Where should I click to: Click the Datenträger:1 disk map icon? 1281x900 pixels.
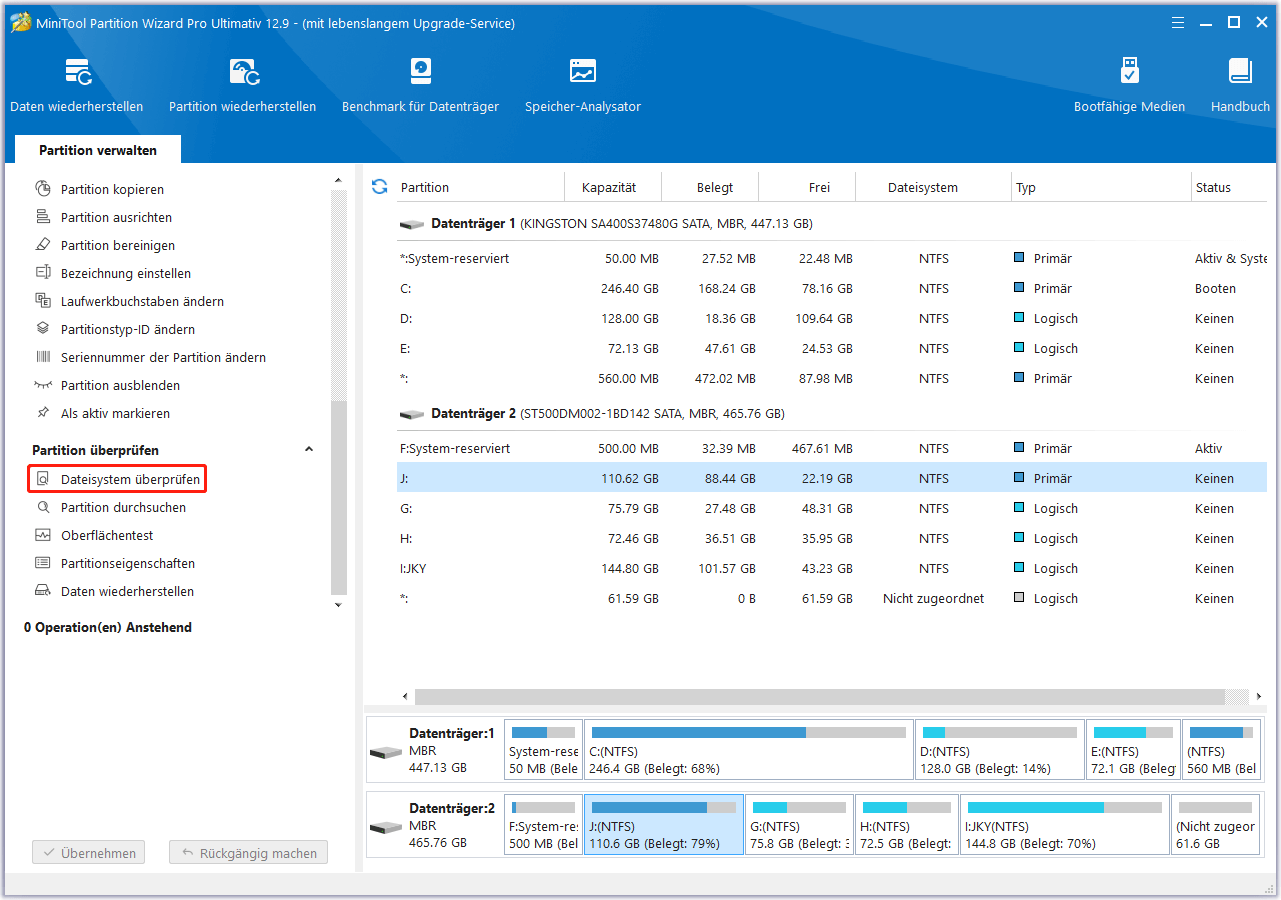[385, 752]
